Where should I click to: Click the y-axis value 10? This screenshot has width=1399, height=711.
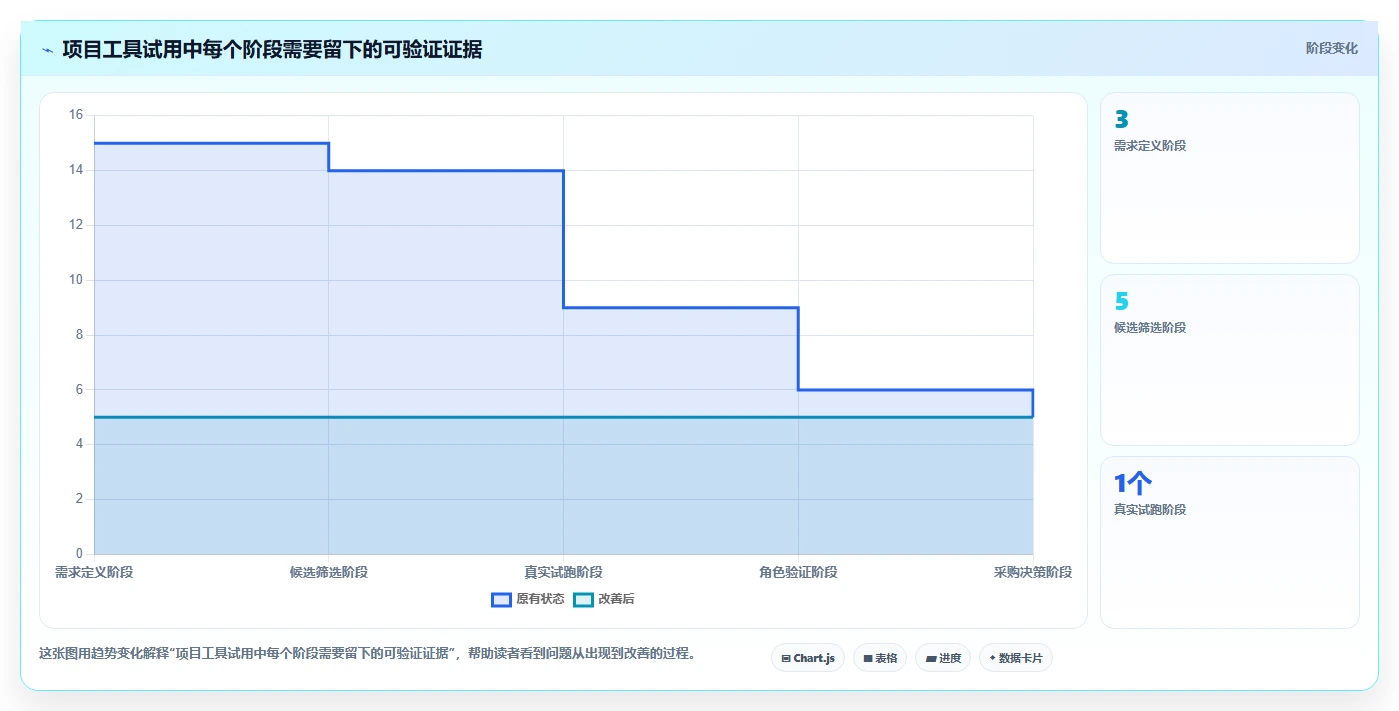pyautogui.click(x=76, y=280)
